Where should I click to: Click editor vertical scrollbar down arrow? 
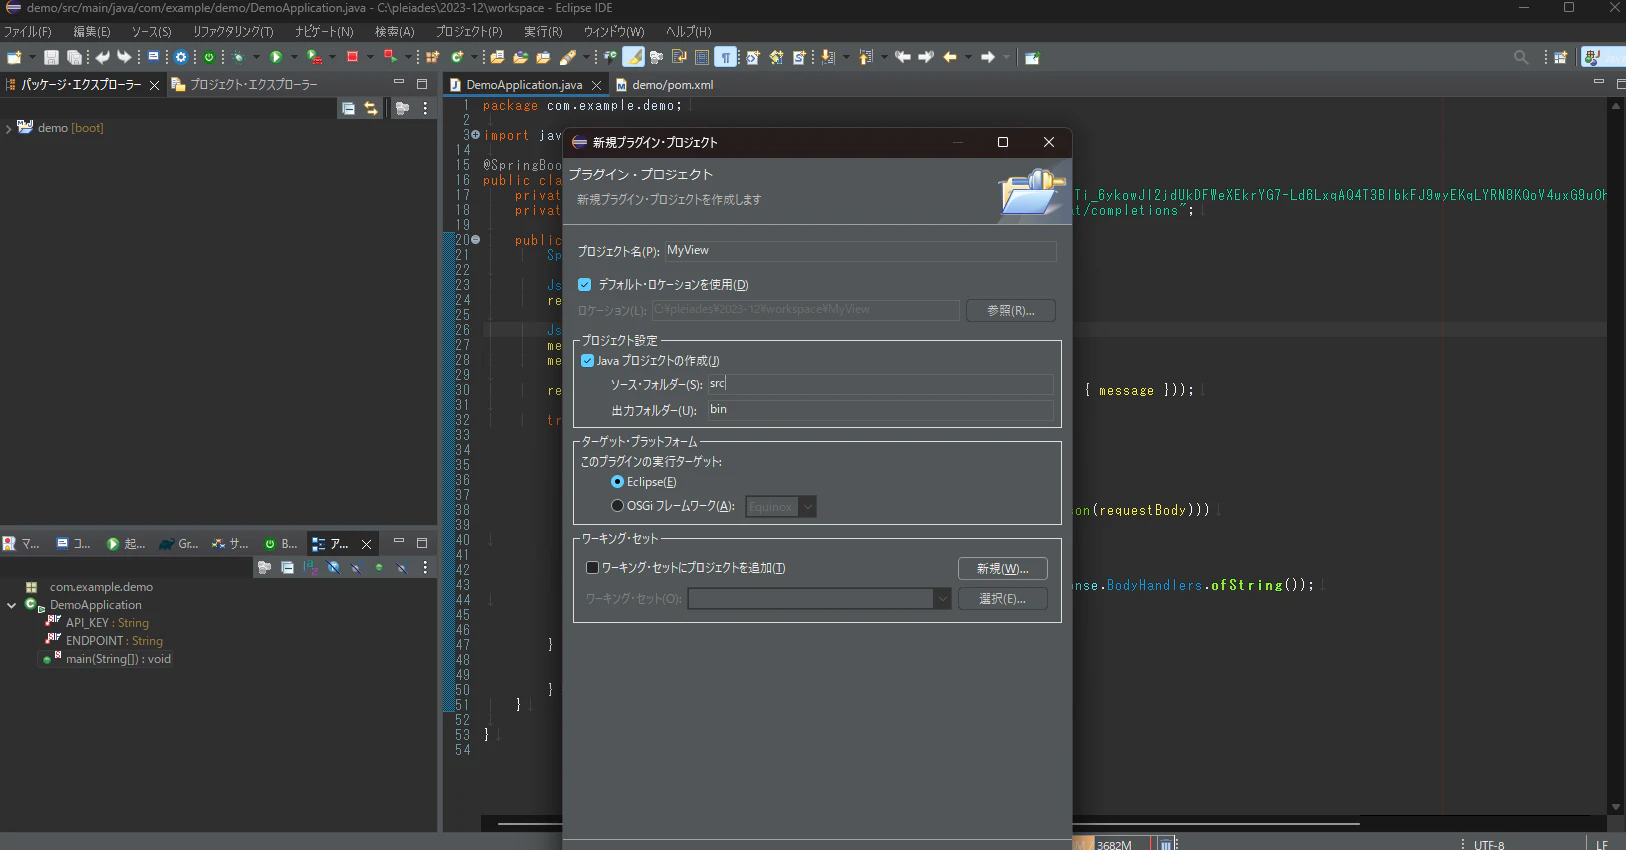point(1616,807)
